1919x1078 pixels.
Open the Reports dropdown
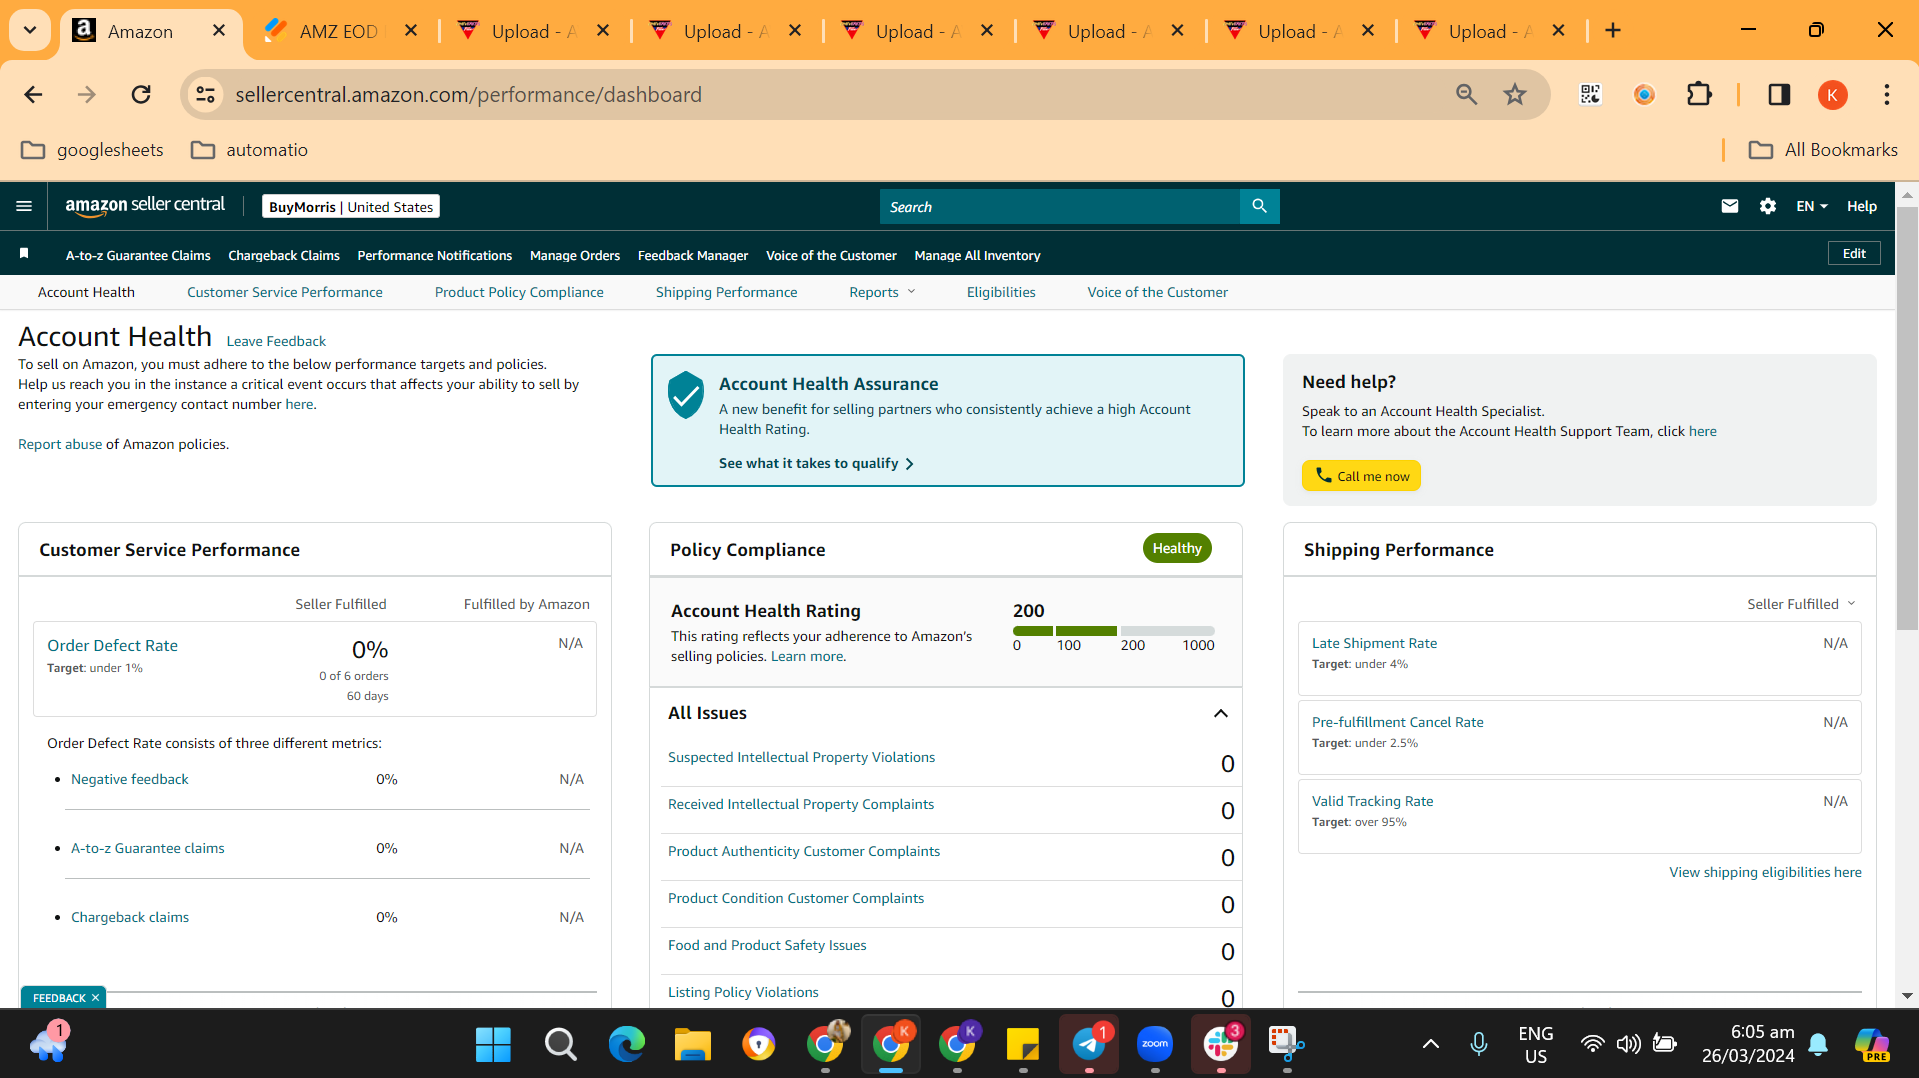click(882, 292)
